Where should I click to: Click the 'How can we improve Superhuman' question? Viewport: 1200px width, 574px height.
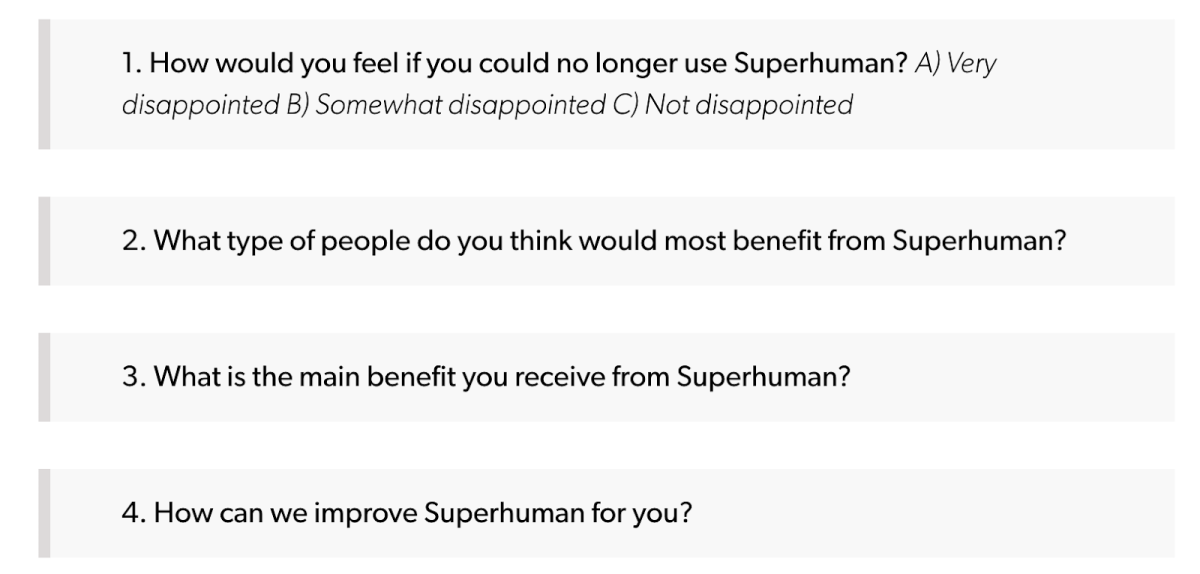(x=406, y=514)
